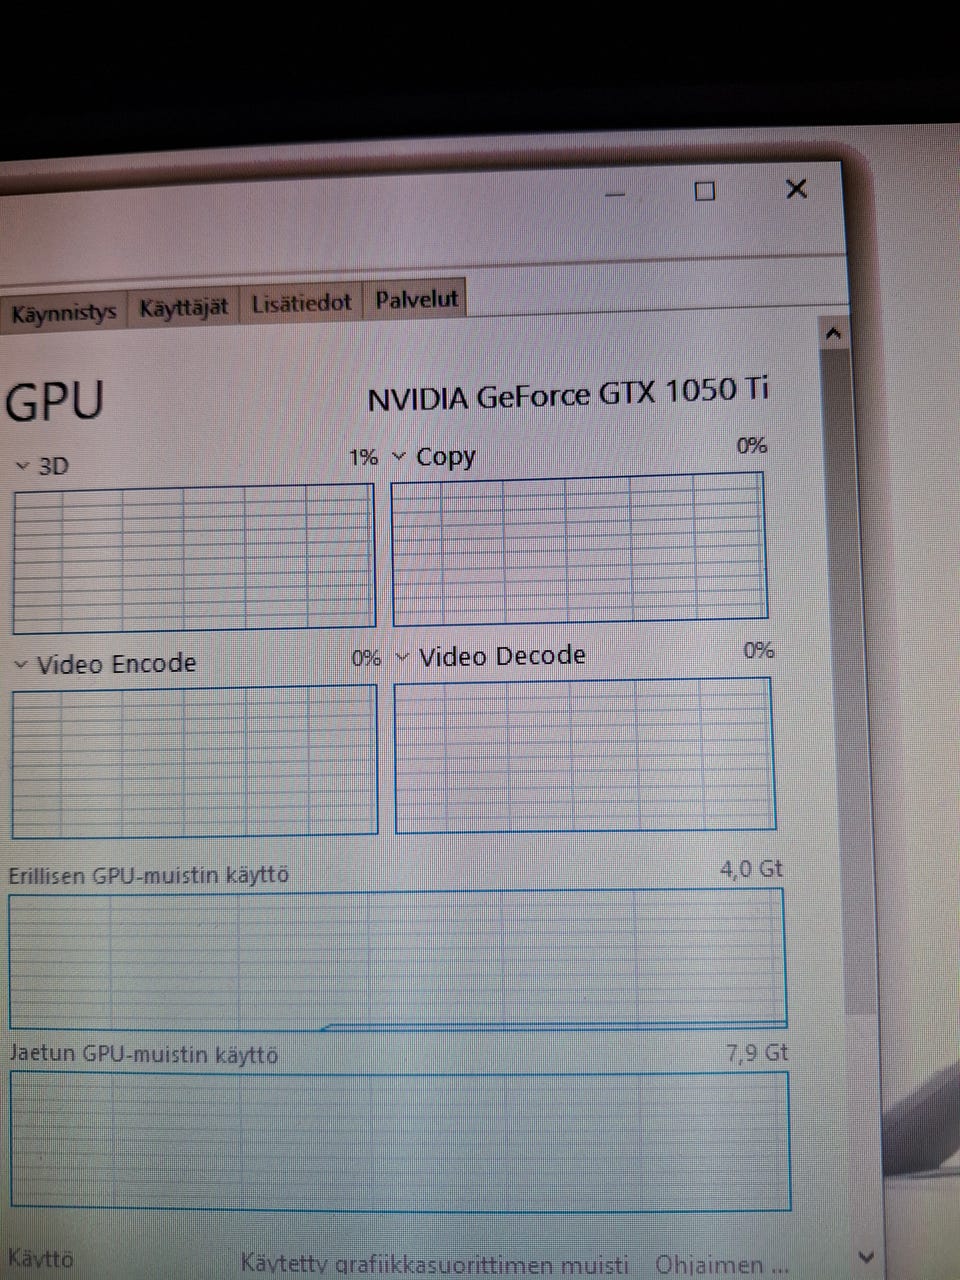Open the Copy engine dropdown chevron
This screenshot has height=1280, width=960.
[399, 457]
